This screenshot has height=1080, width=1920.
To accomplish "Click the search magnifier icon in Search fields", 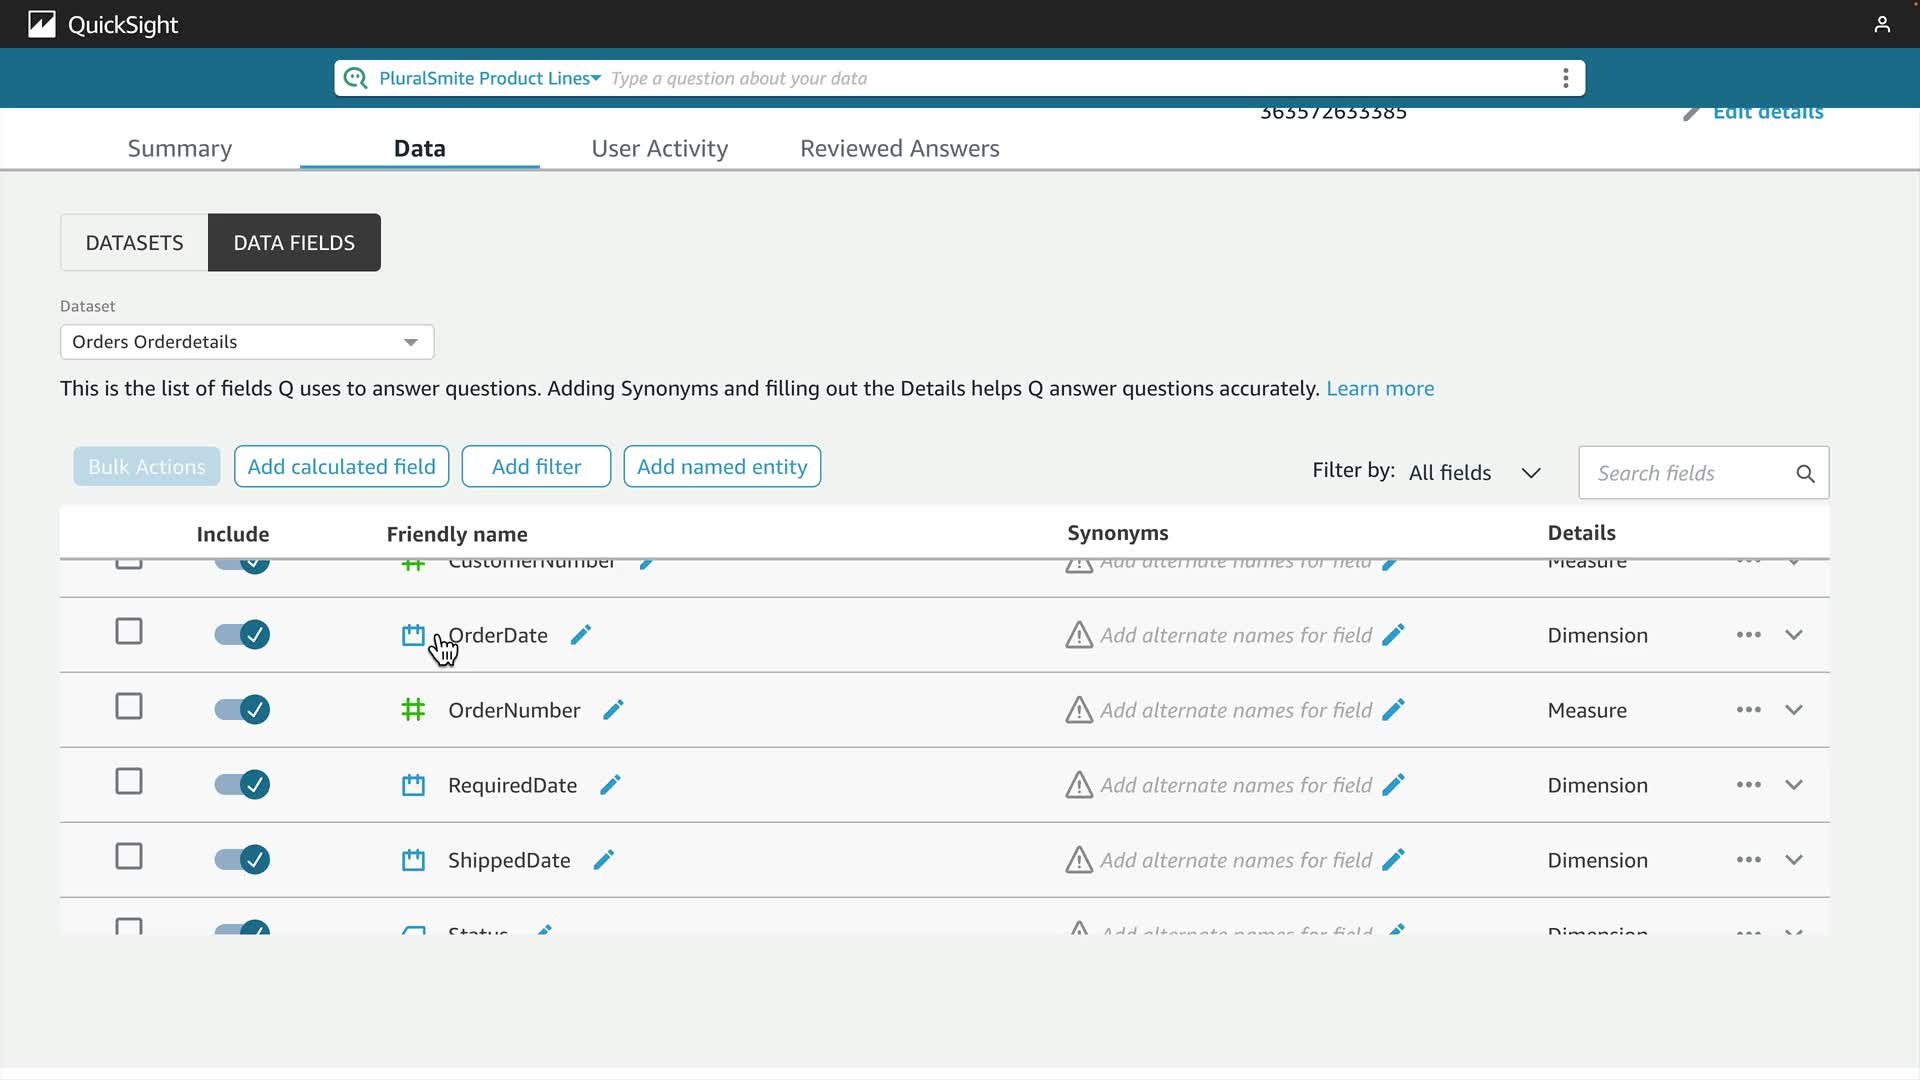I will tap(1805, 474).
